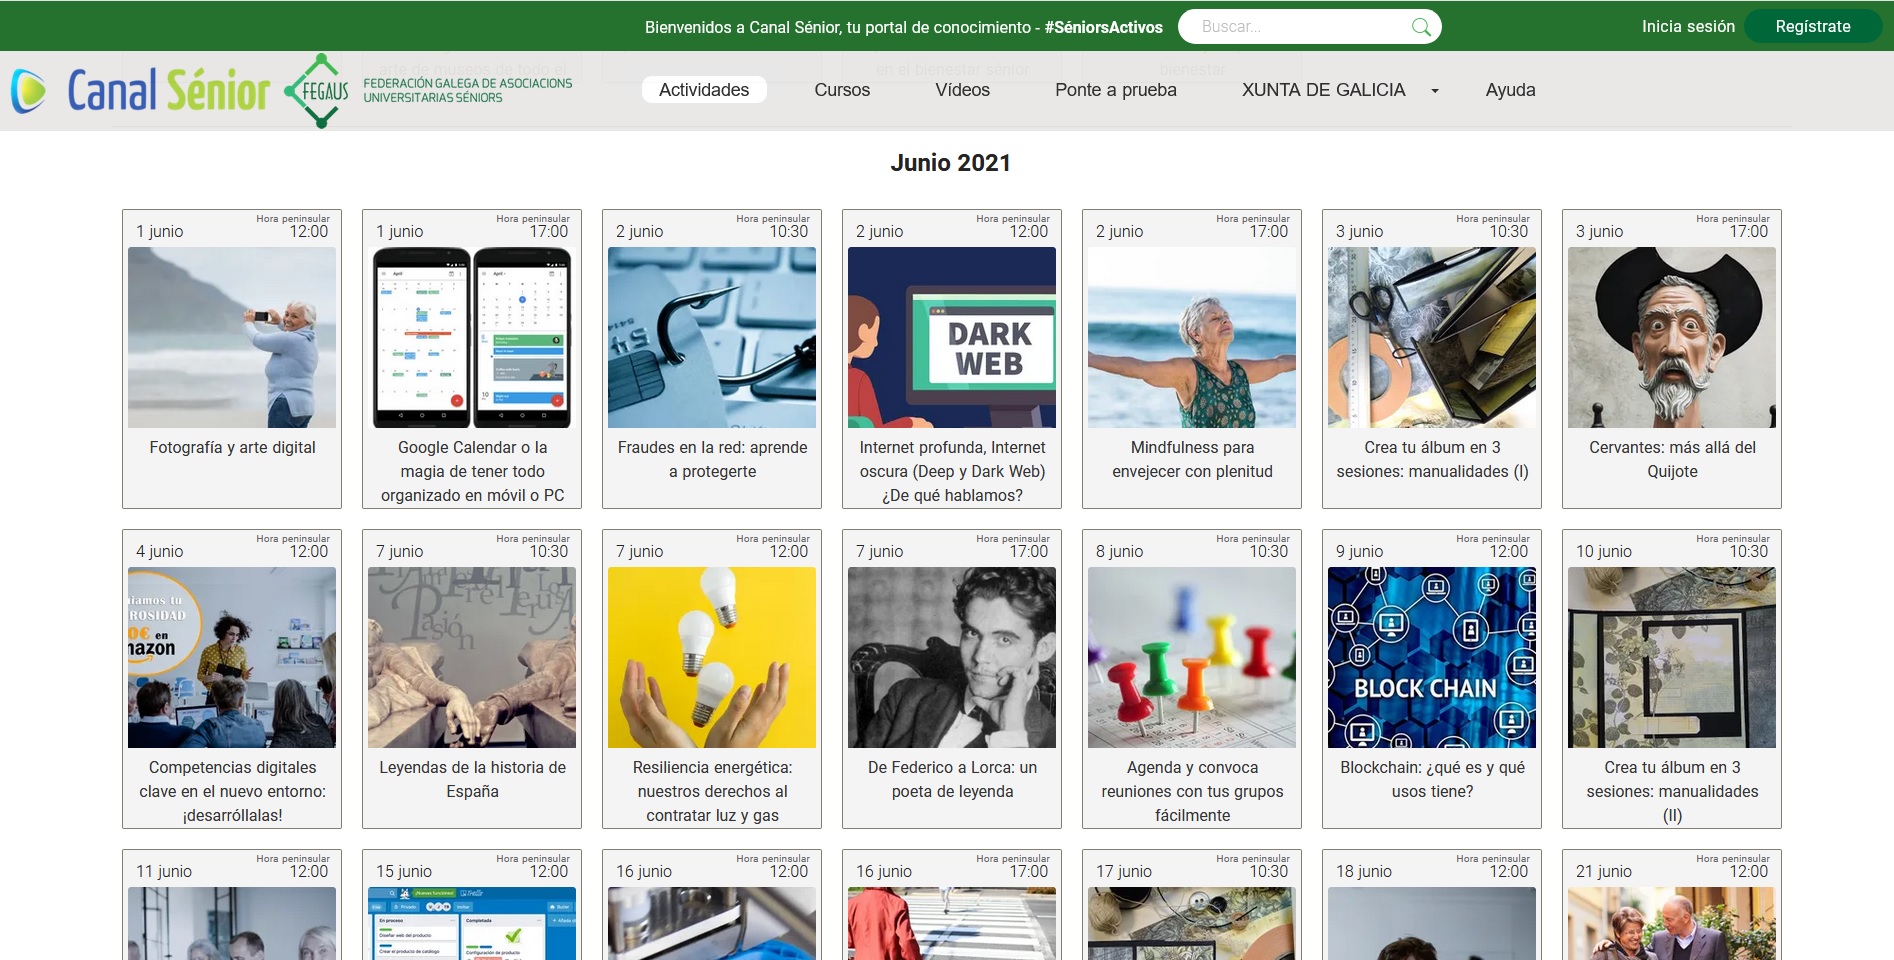Open the Actividades menu tab
The image size is (1894, 960).
click(x=703, y=90)
